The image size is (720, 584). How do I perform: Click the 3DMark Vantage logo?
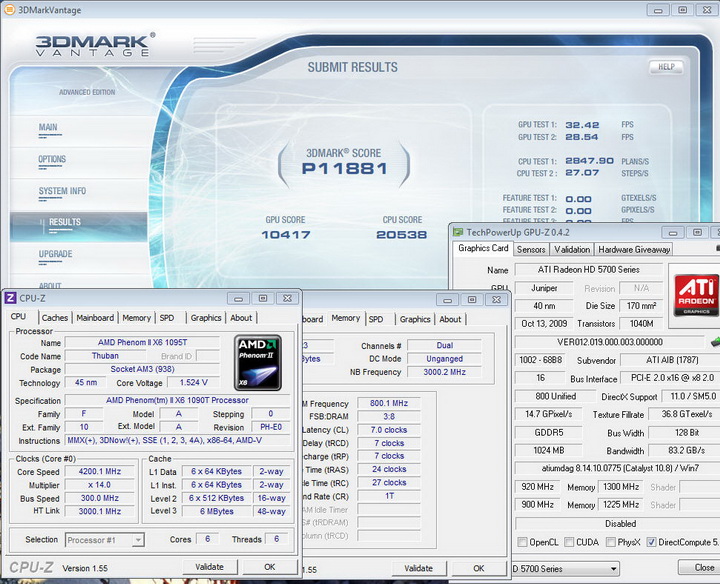[95, 45]
